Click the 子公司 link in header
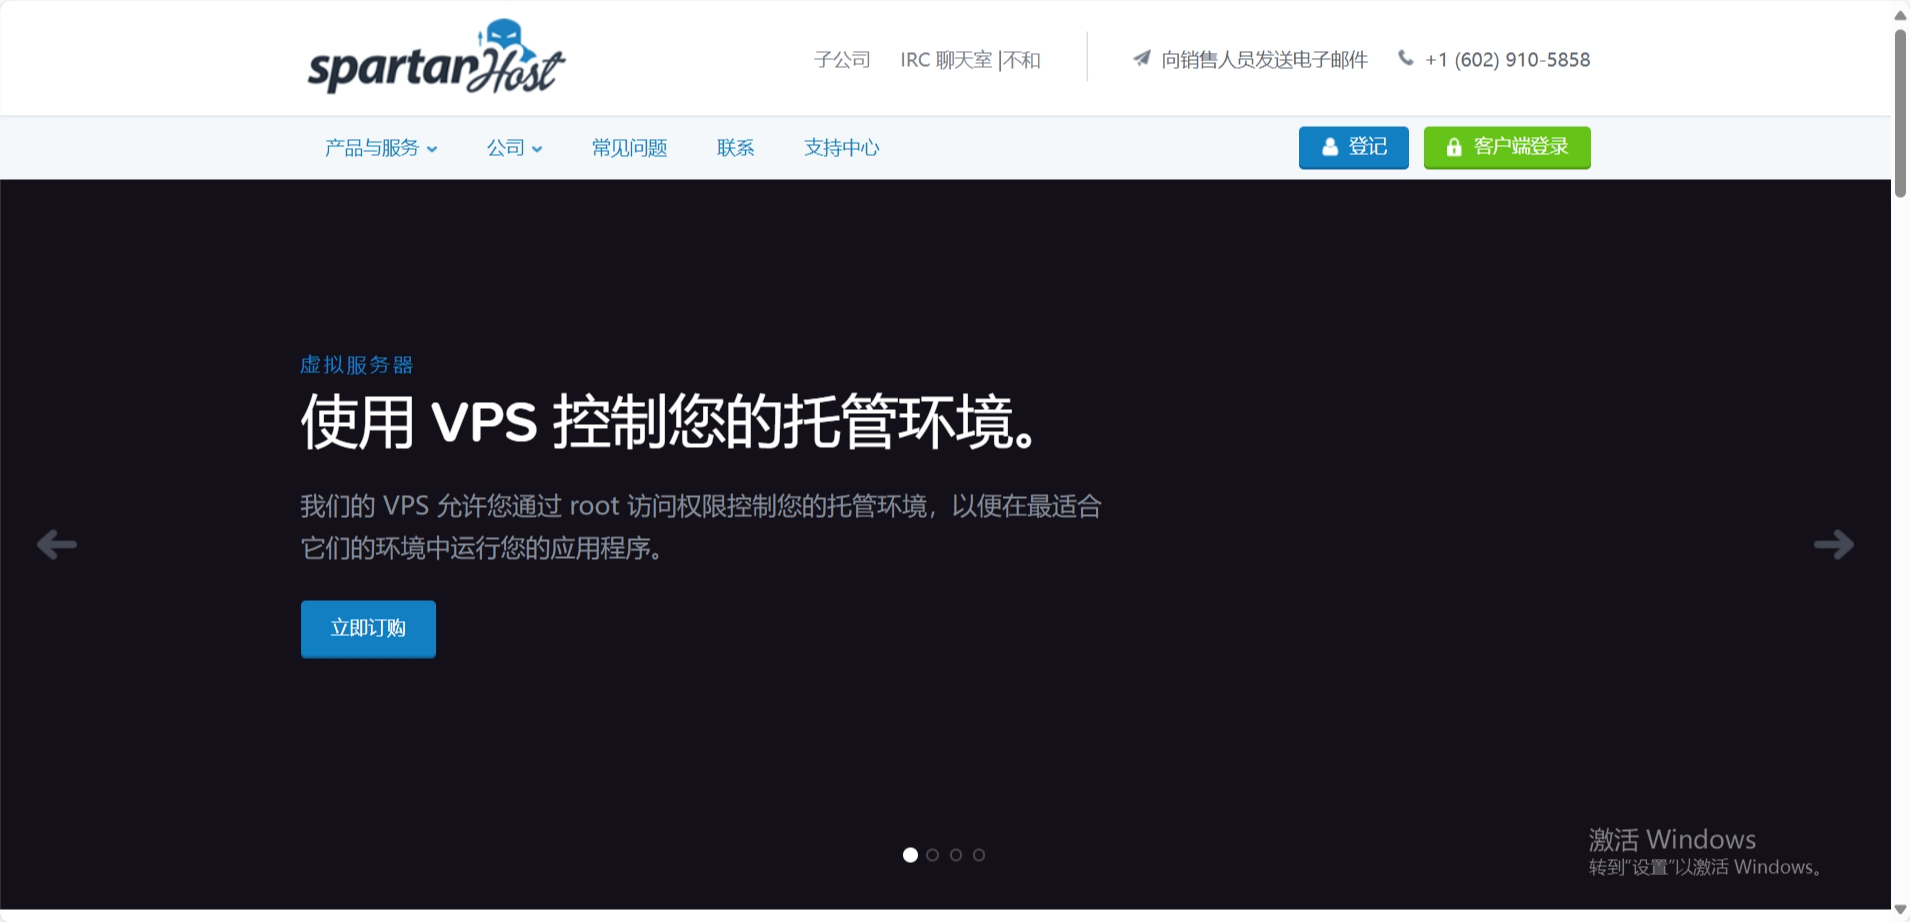This screenshot has height=922, width=1910. coord(842,60)
